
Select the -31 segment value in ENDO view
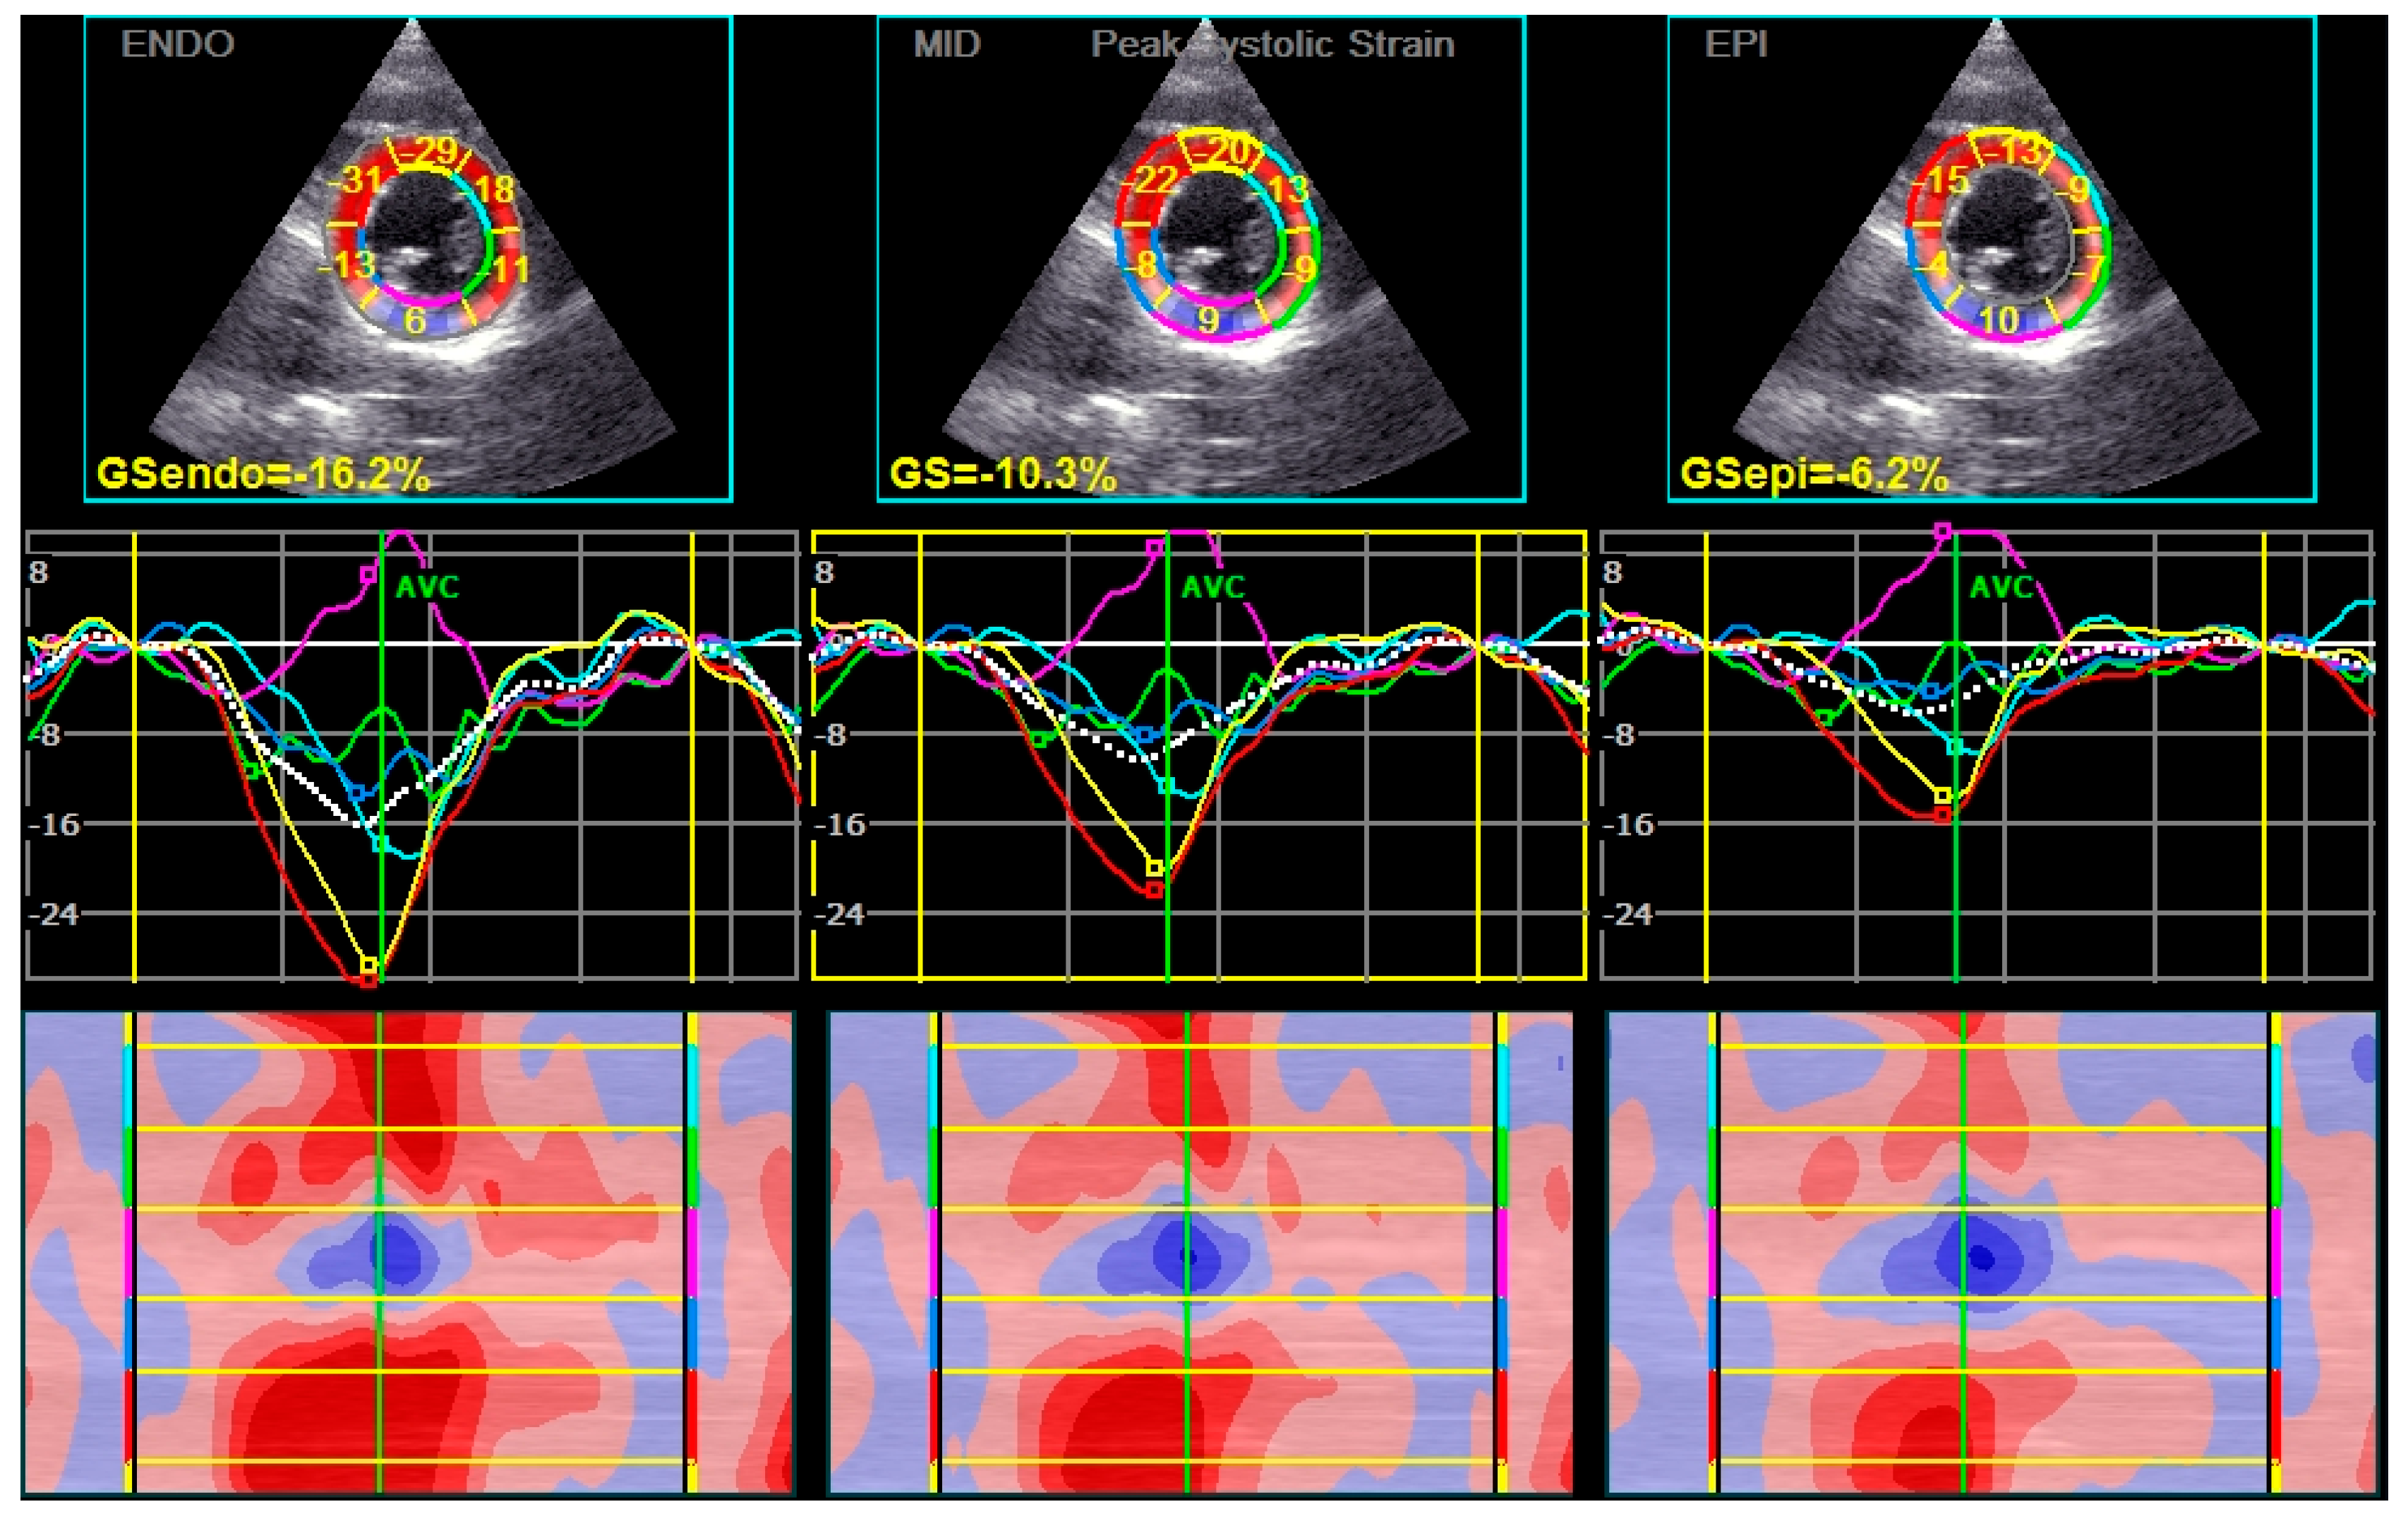click(356, 181)
